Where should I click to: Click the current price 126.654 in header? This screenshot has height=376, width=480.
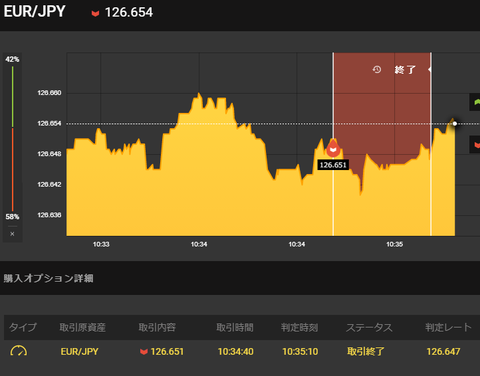[129, 13]
